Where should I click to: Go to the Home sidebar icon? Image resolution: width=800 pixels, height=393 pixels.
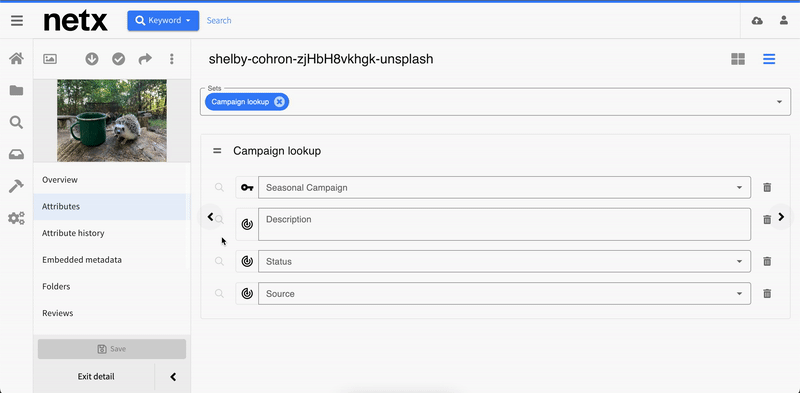click(x=16, y=58)
